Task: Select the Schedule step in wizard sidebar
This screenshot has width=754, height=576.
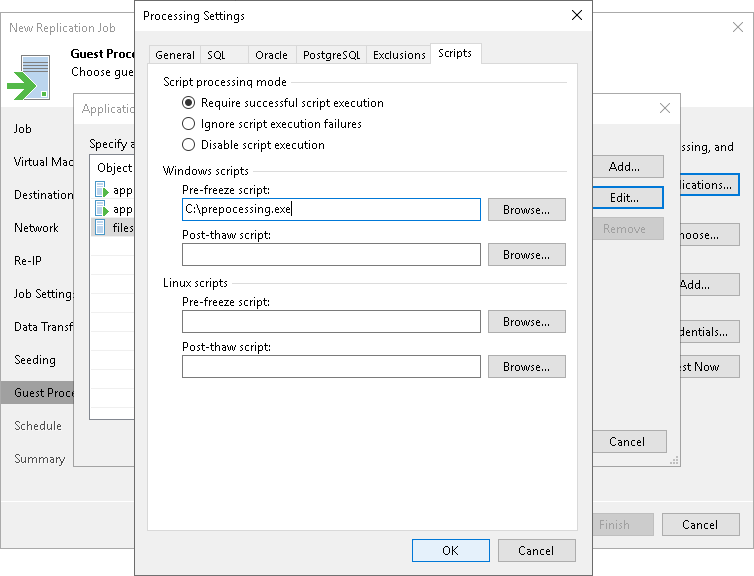Action: [38, 426]
